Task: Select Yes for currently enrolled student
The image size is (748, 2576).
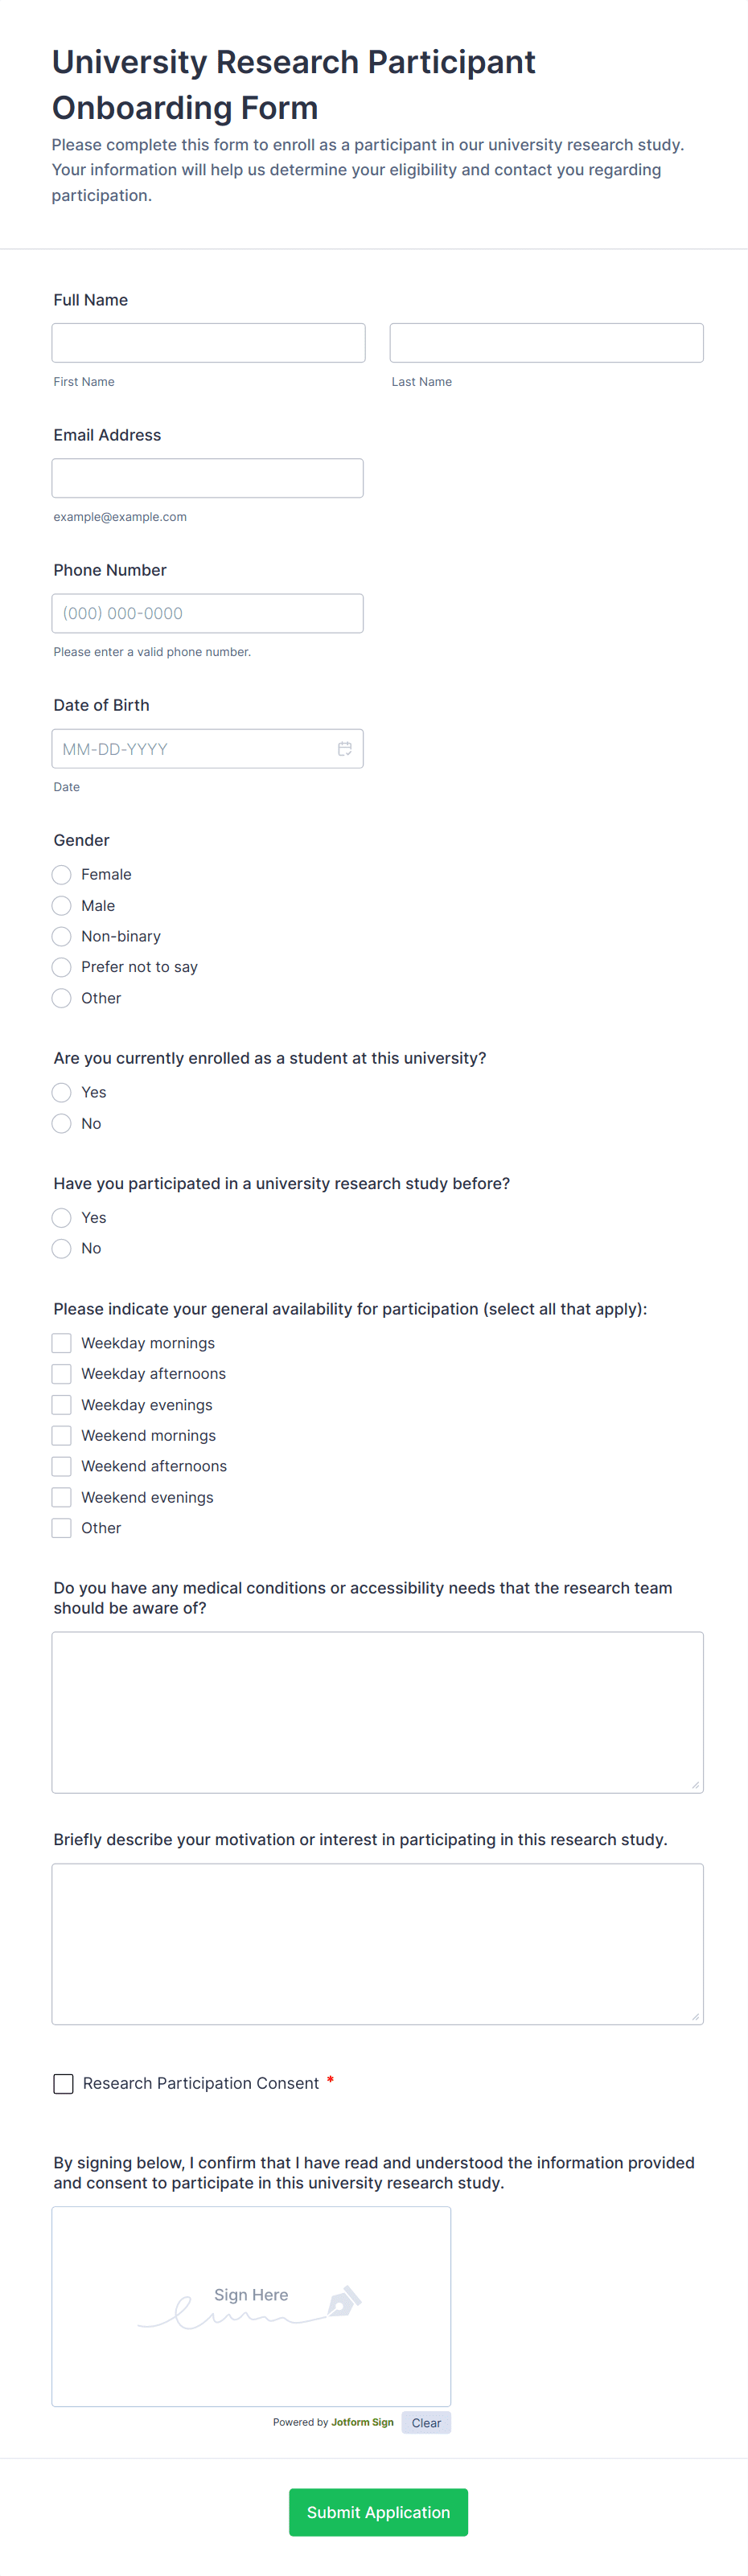Action: coord(62,1092)
